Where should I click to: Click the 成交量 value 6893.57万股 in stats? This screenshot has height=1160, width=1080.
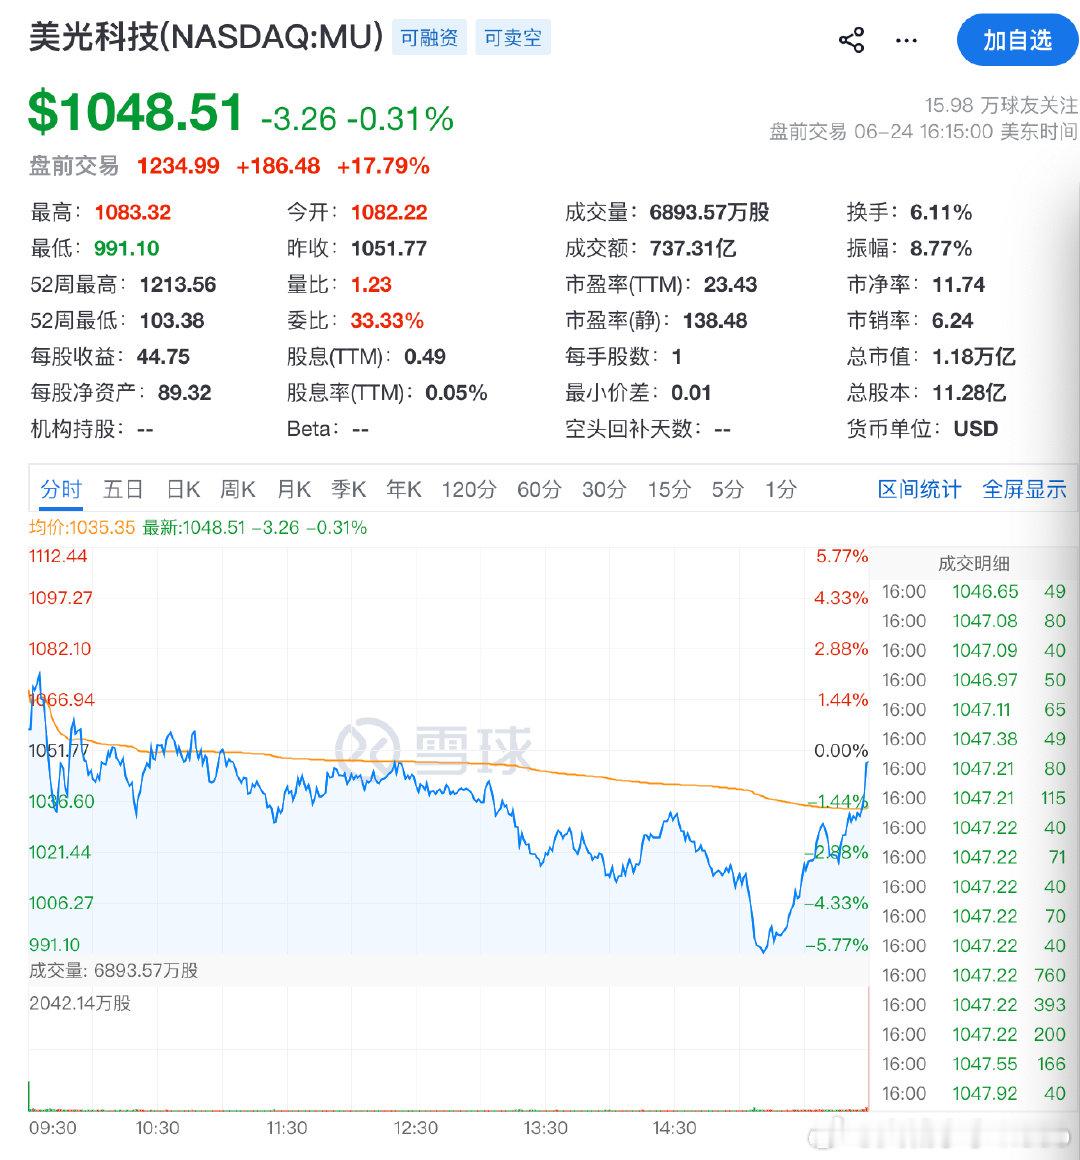(709, 212)
